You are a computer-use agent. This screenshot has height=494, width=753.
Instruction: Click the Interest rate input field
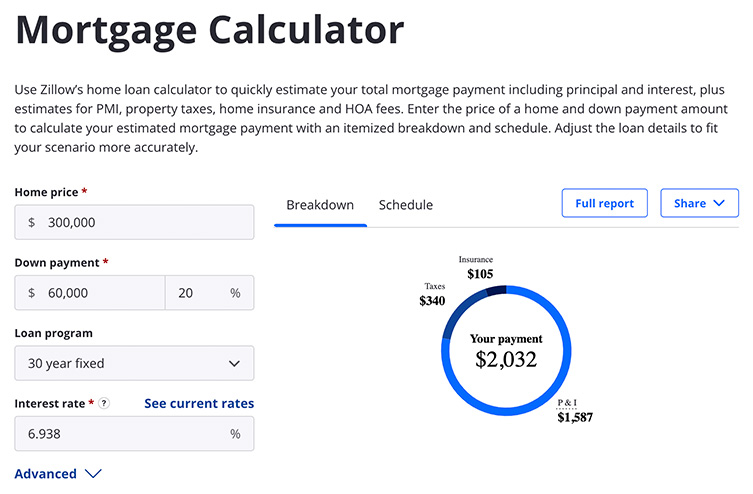point(120,434)
